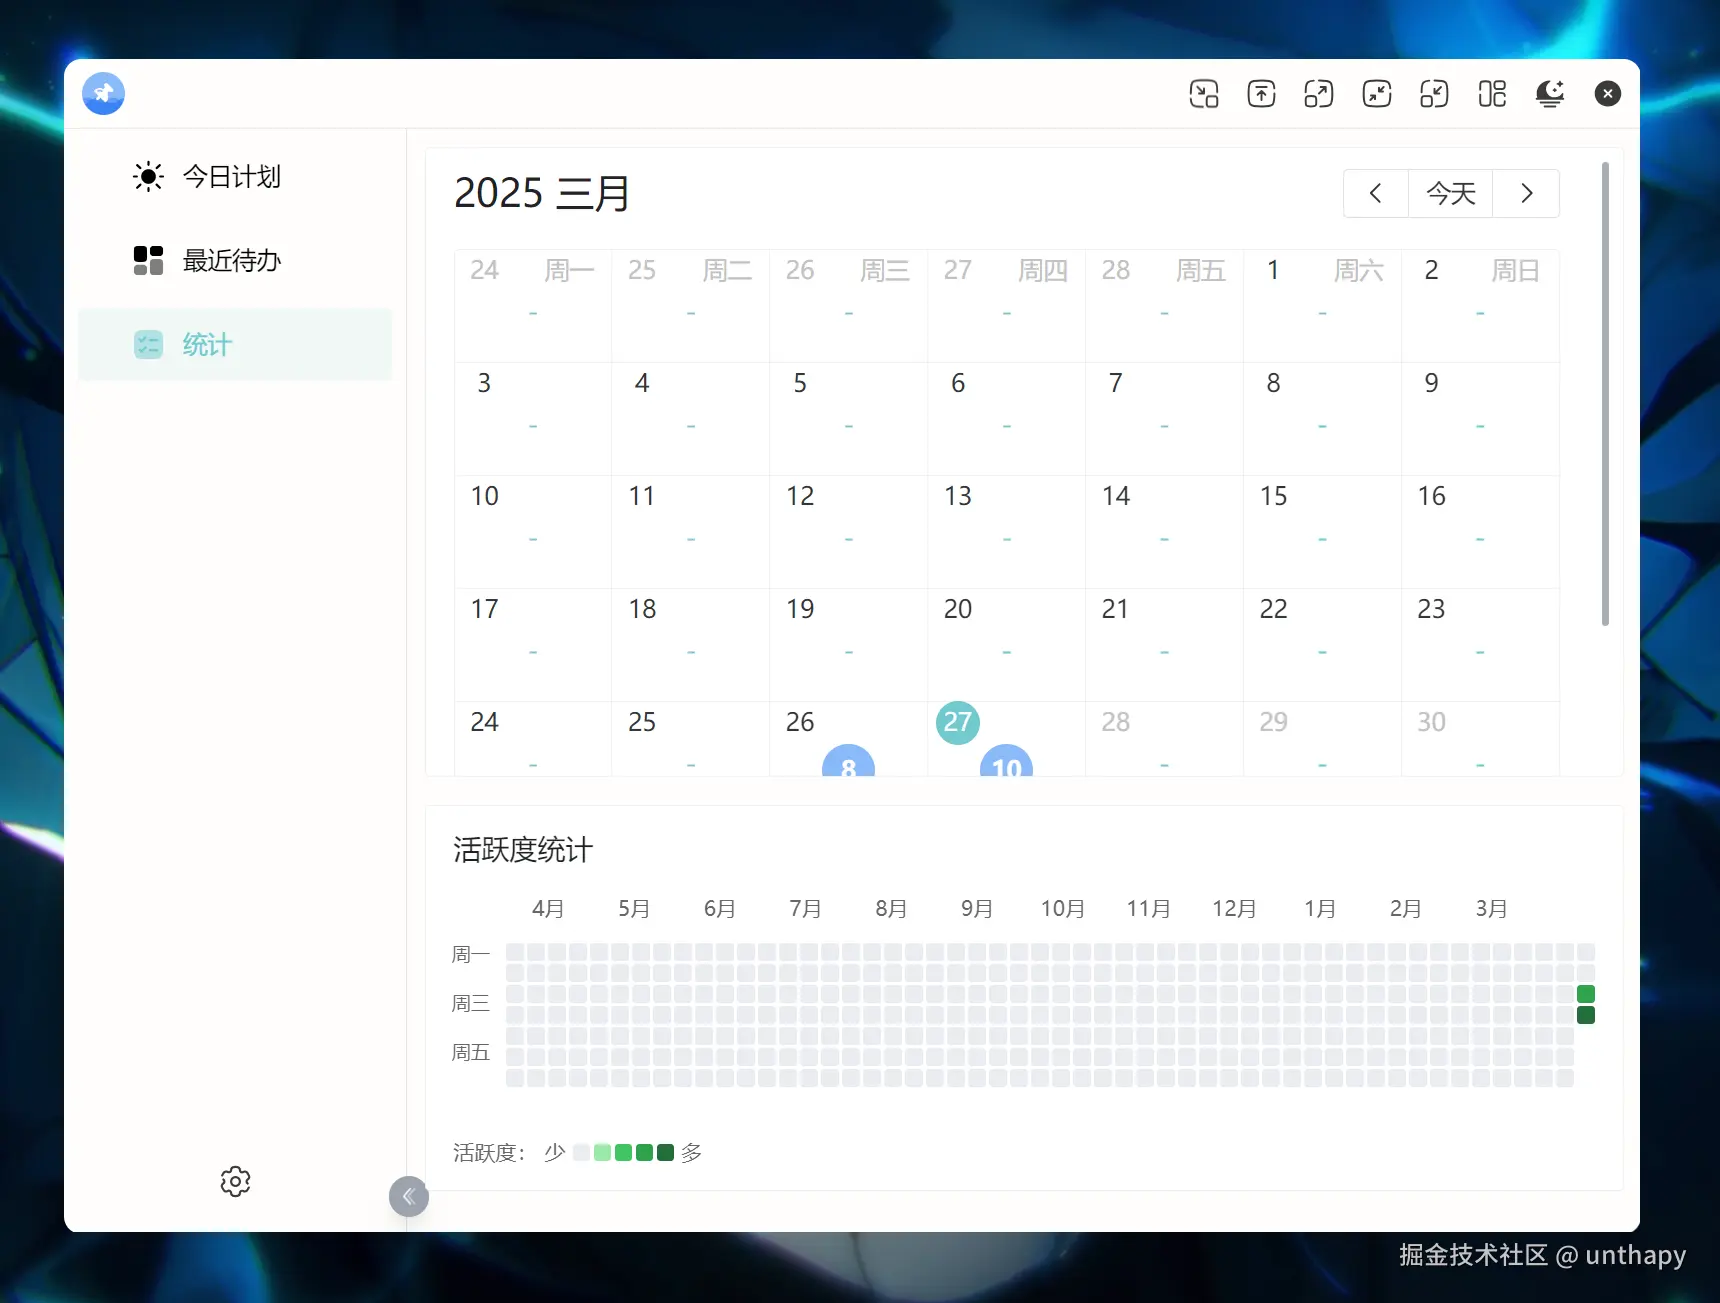Select March 12 in the calendar
Screen dimensions: 1720x1303
pos(849,532)
